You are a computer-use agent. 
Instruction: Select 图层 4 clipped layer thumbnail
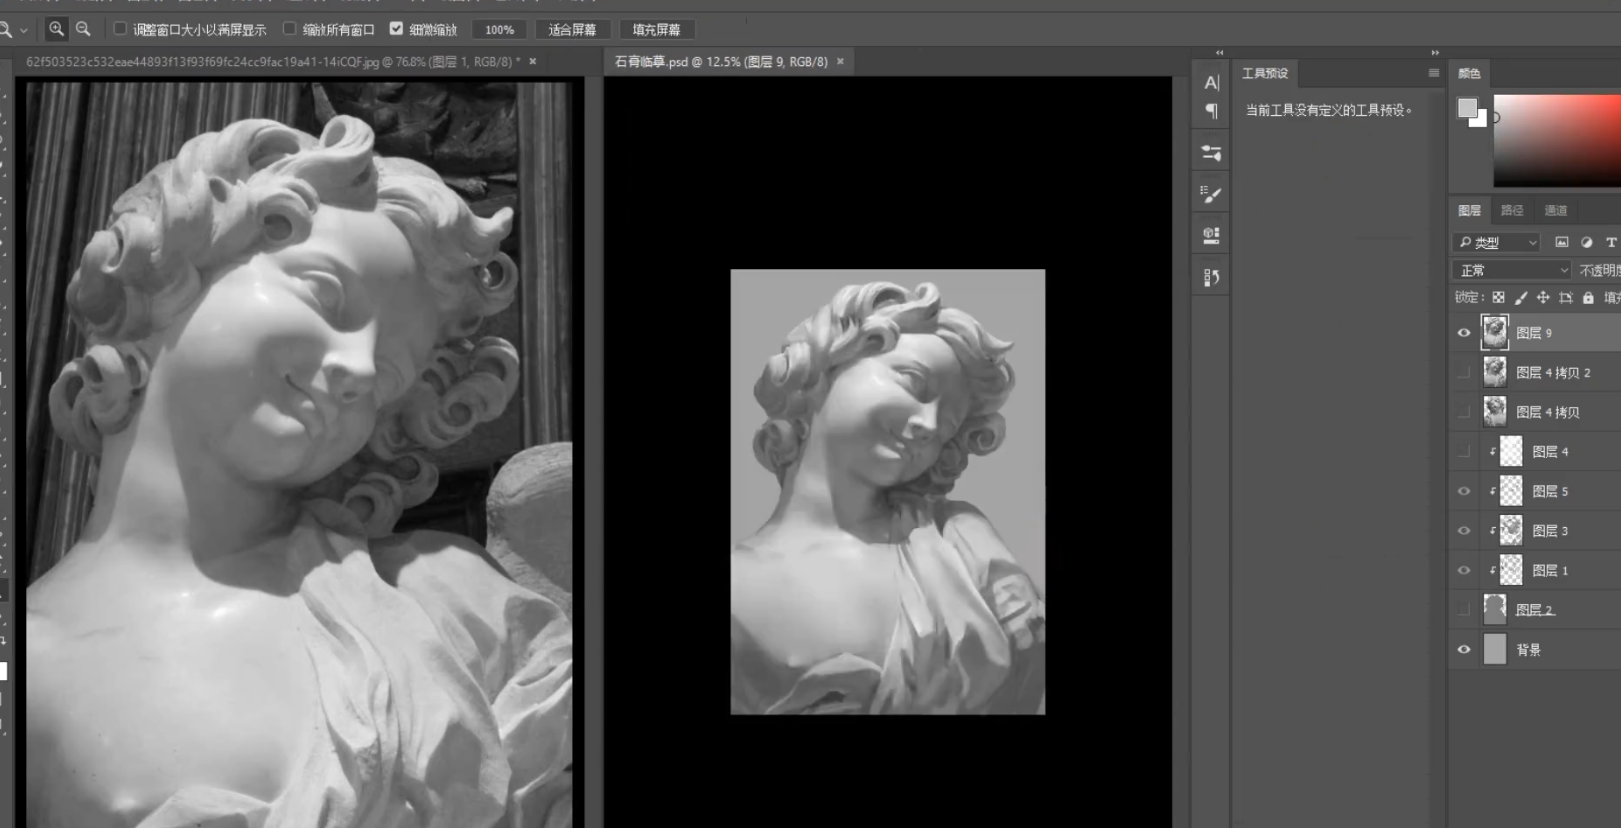click(1511, 451)
